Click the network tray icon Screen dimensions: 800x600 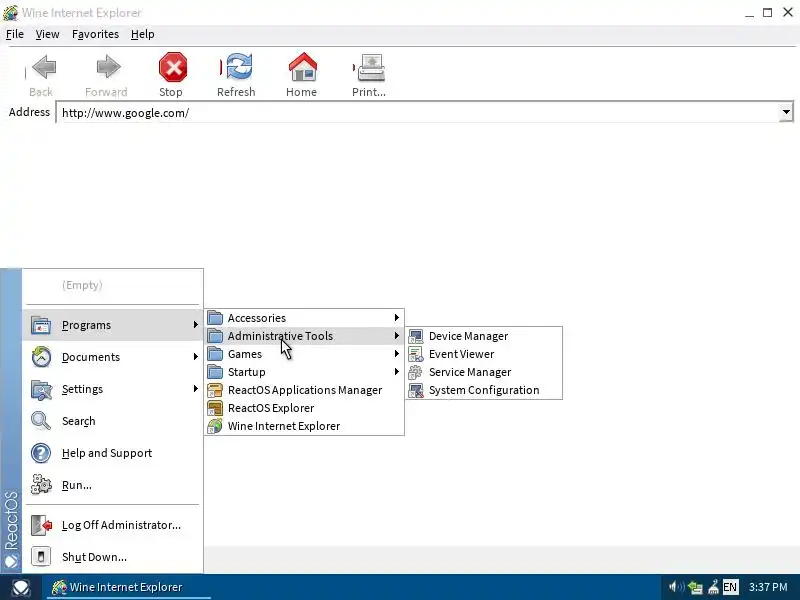(695, 587)
